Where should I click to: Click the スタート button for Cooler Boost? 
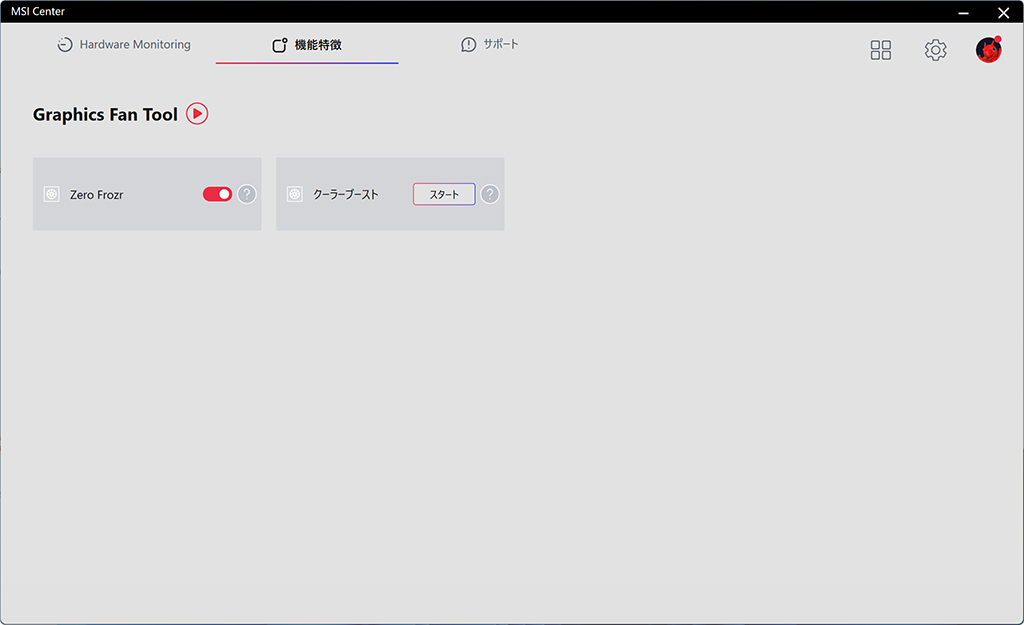coord(444,194)
